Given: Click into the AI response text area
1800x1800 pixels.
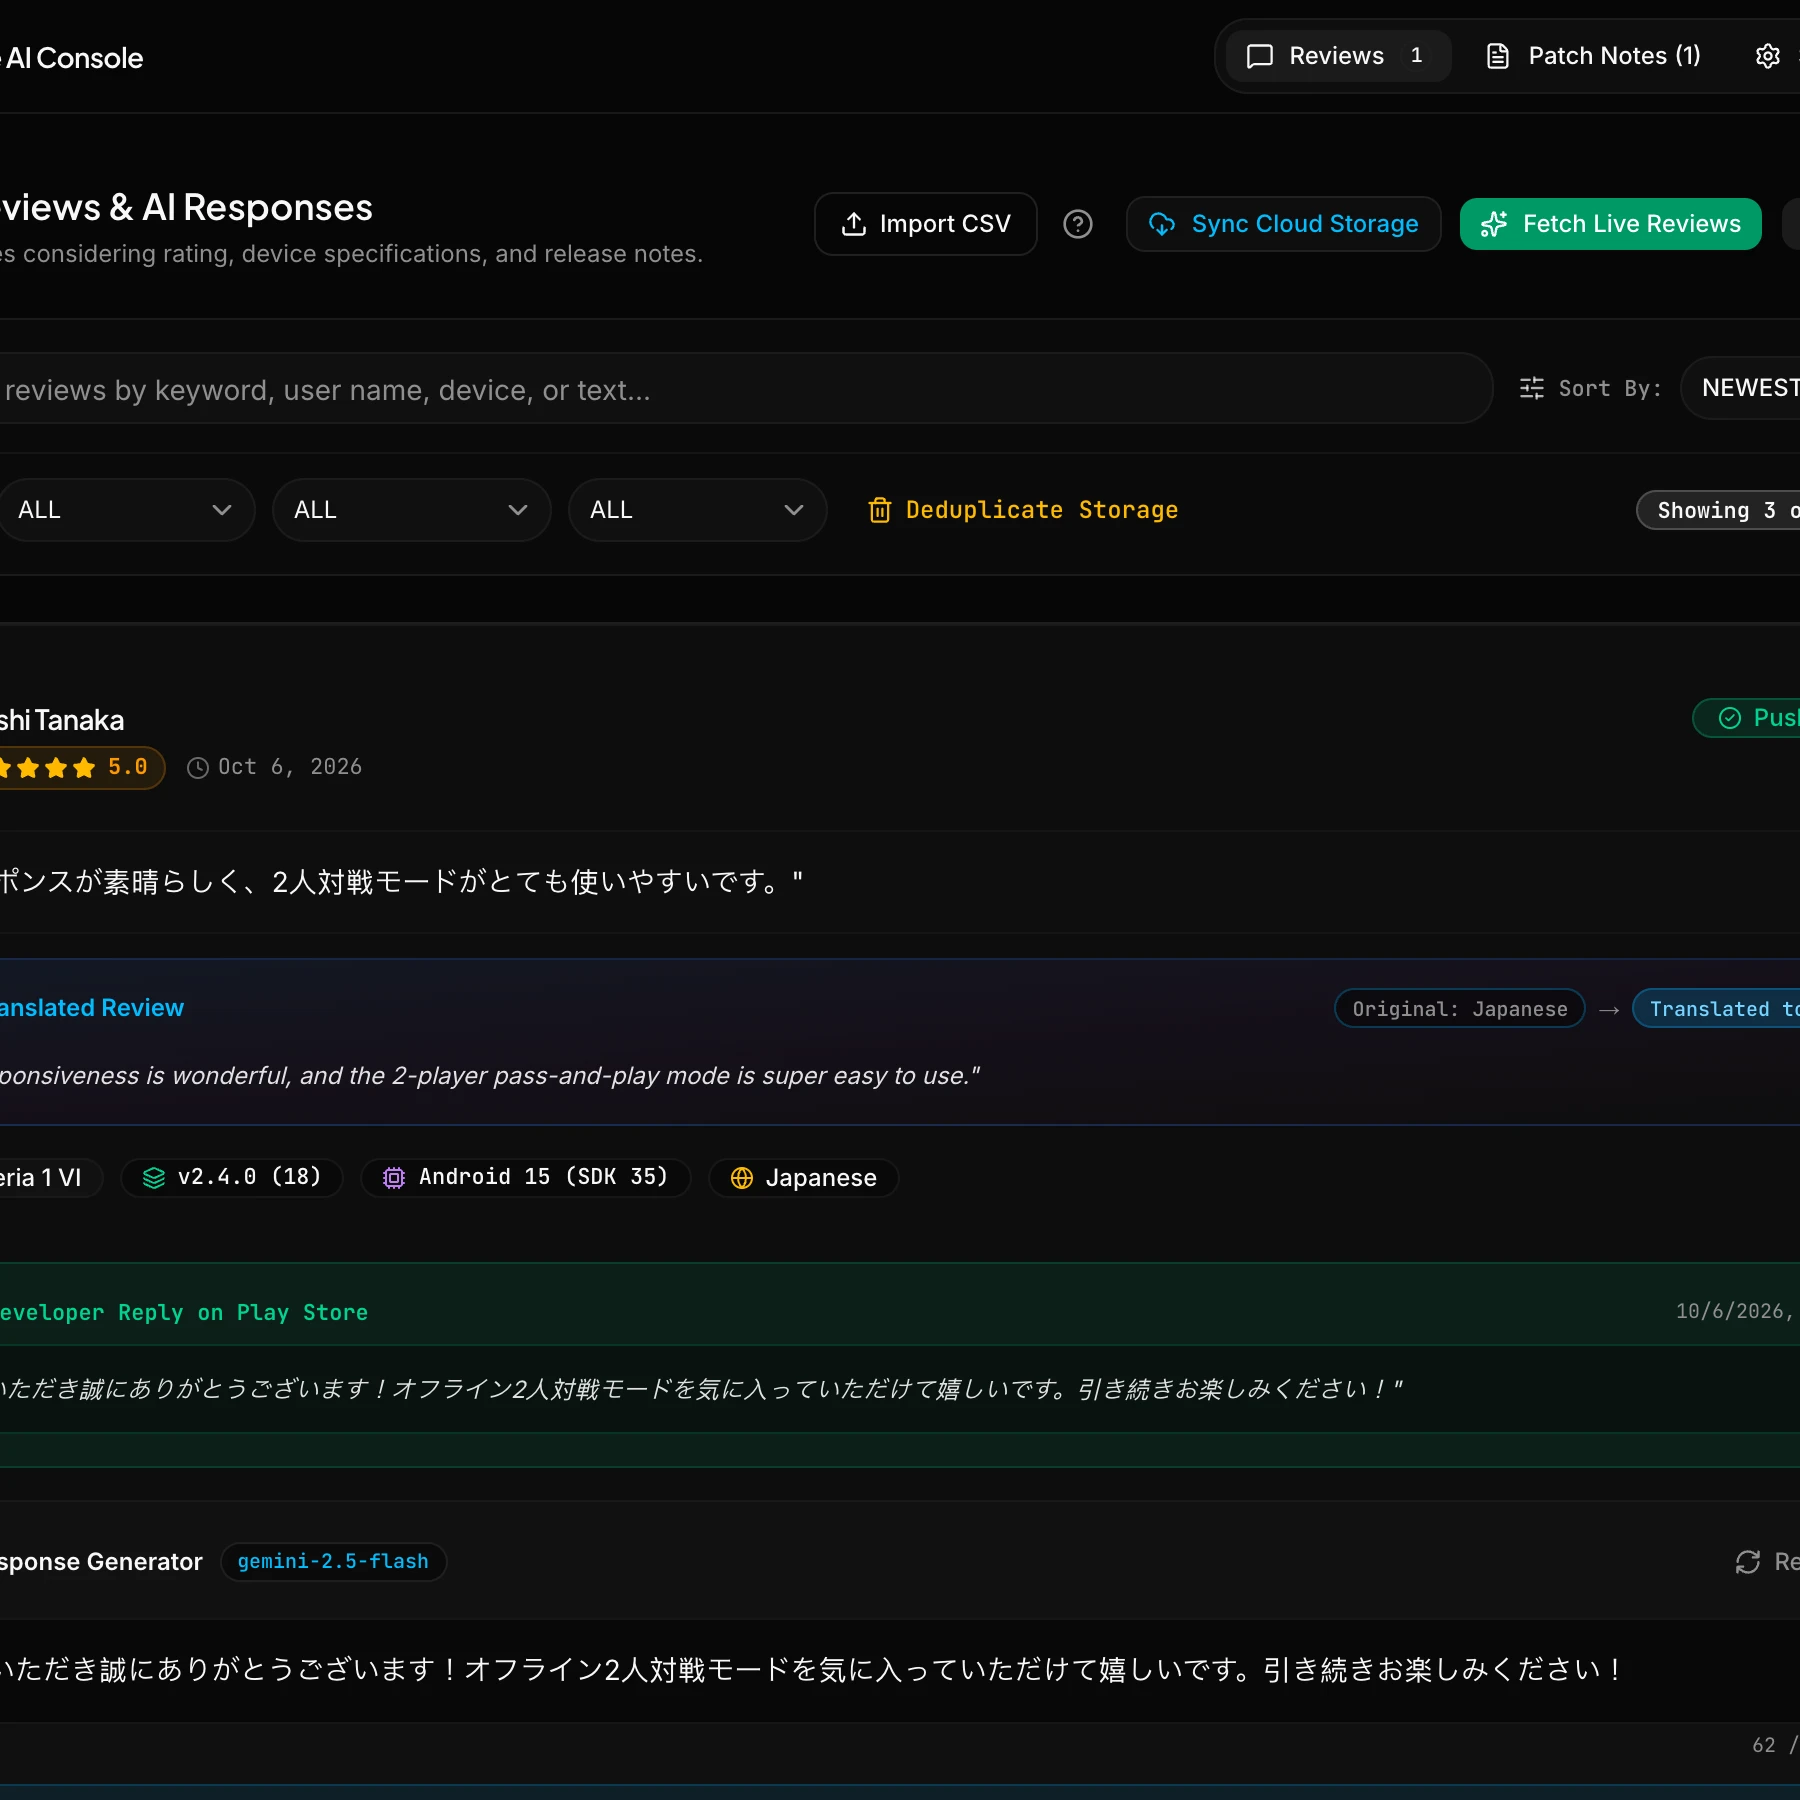Looking at the screenshot, I should (x=900, y=1669).
